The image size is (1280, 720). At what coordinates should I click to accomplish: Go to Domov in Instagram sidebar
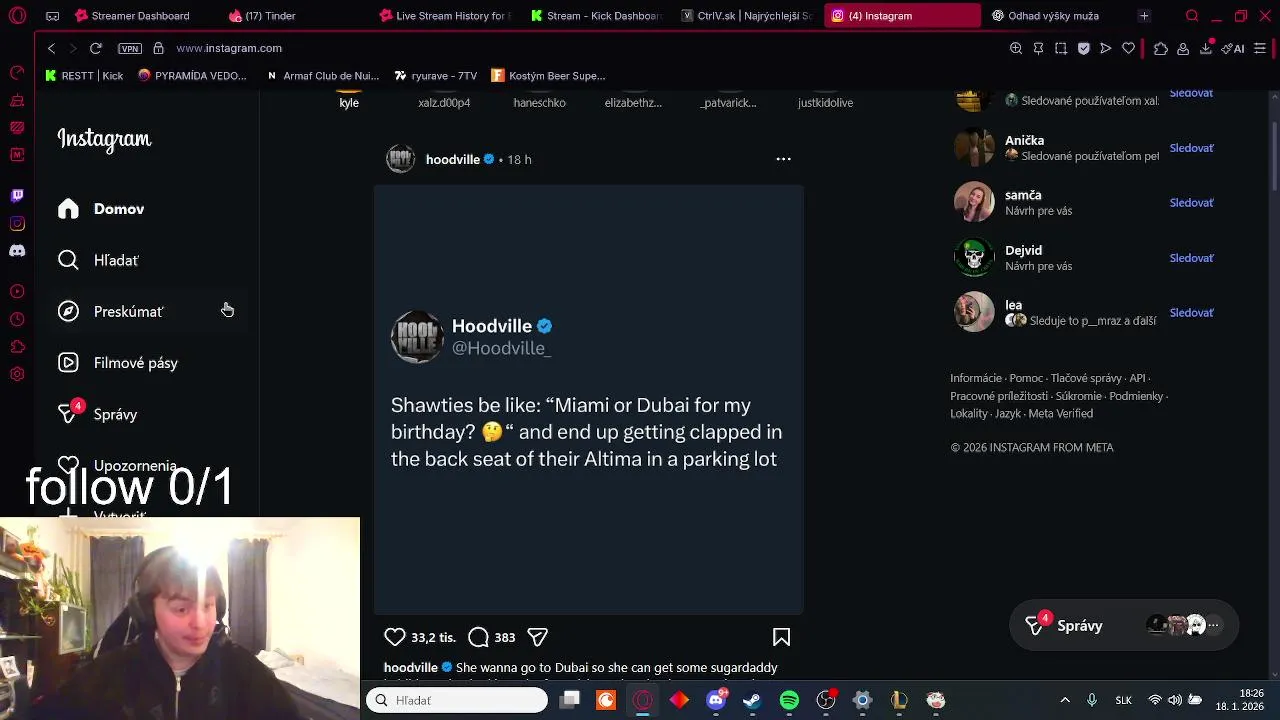click(x=101, y=209)
